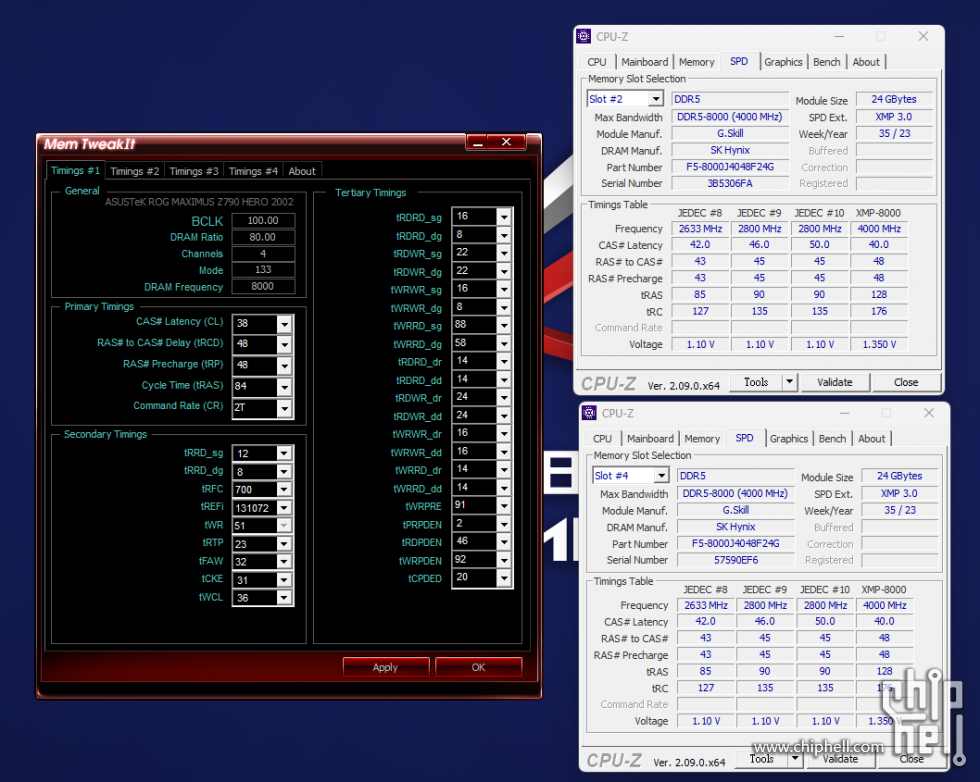This screenshot has height=782, width=980.
Task: Open the Bench tab in Slot #4 CPU-Z window
Action: pos(832,439)
